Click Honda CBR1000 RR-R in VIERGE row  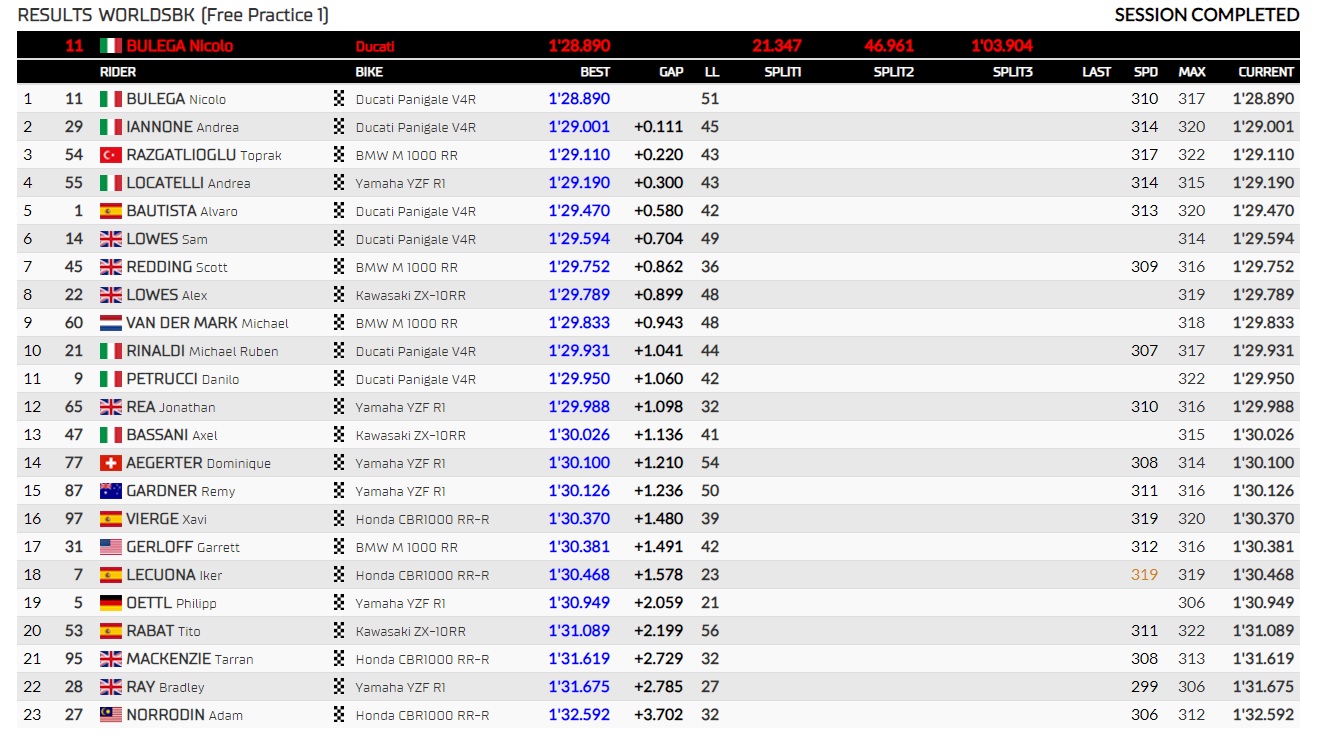[423, 519]
